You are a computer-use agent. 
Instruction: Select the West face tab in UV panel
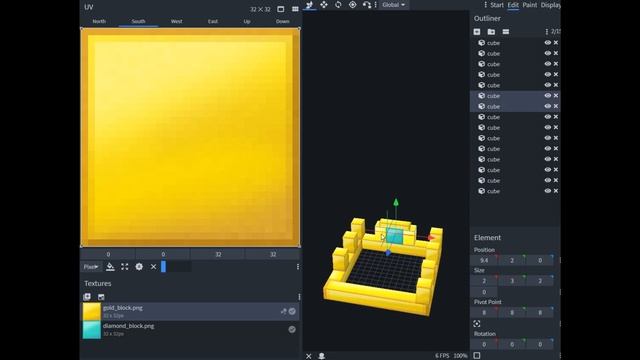[x=177, y=21]
